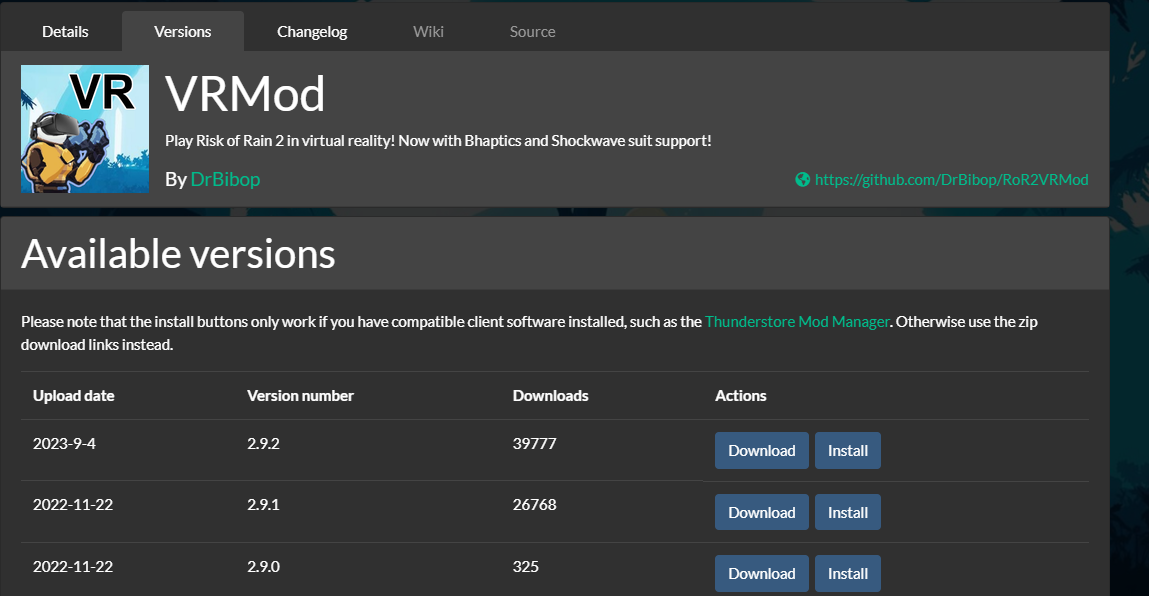
Task: Install version 2.9.0
Action: tap(848, 573)
